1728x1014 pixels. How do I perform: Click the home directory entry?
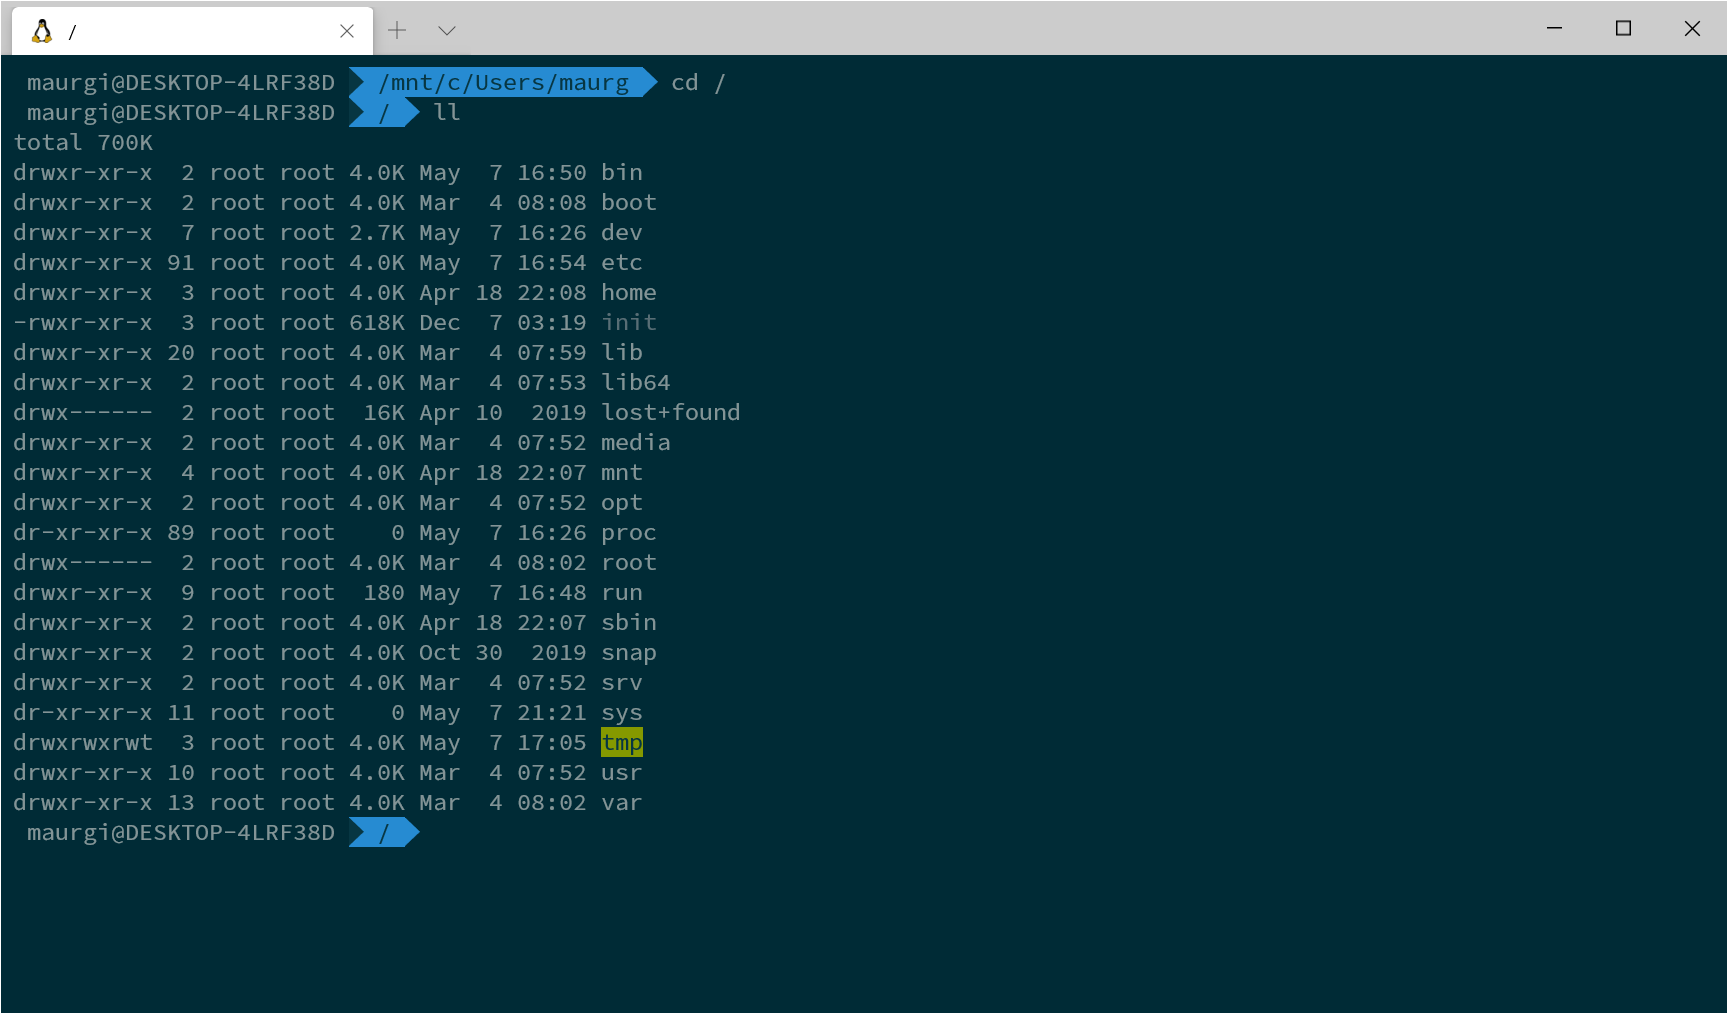[628, 292]
